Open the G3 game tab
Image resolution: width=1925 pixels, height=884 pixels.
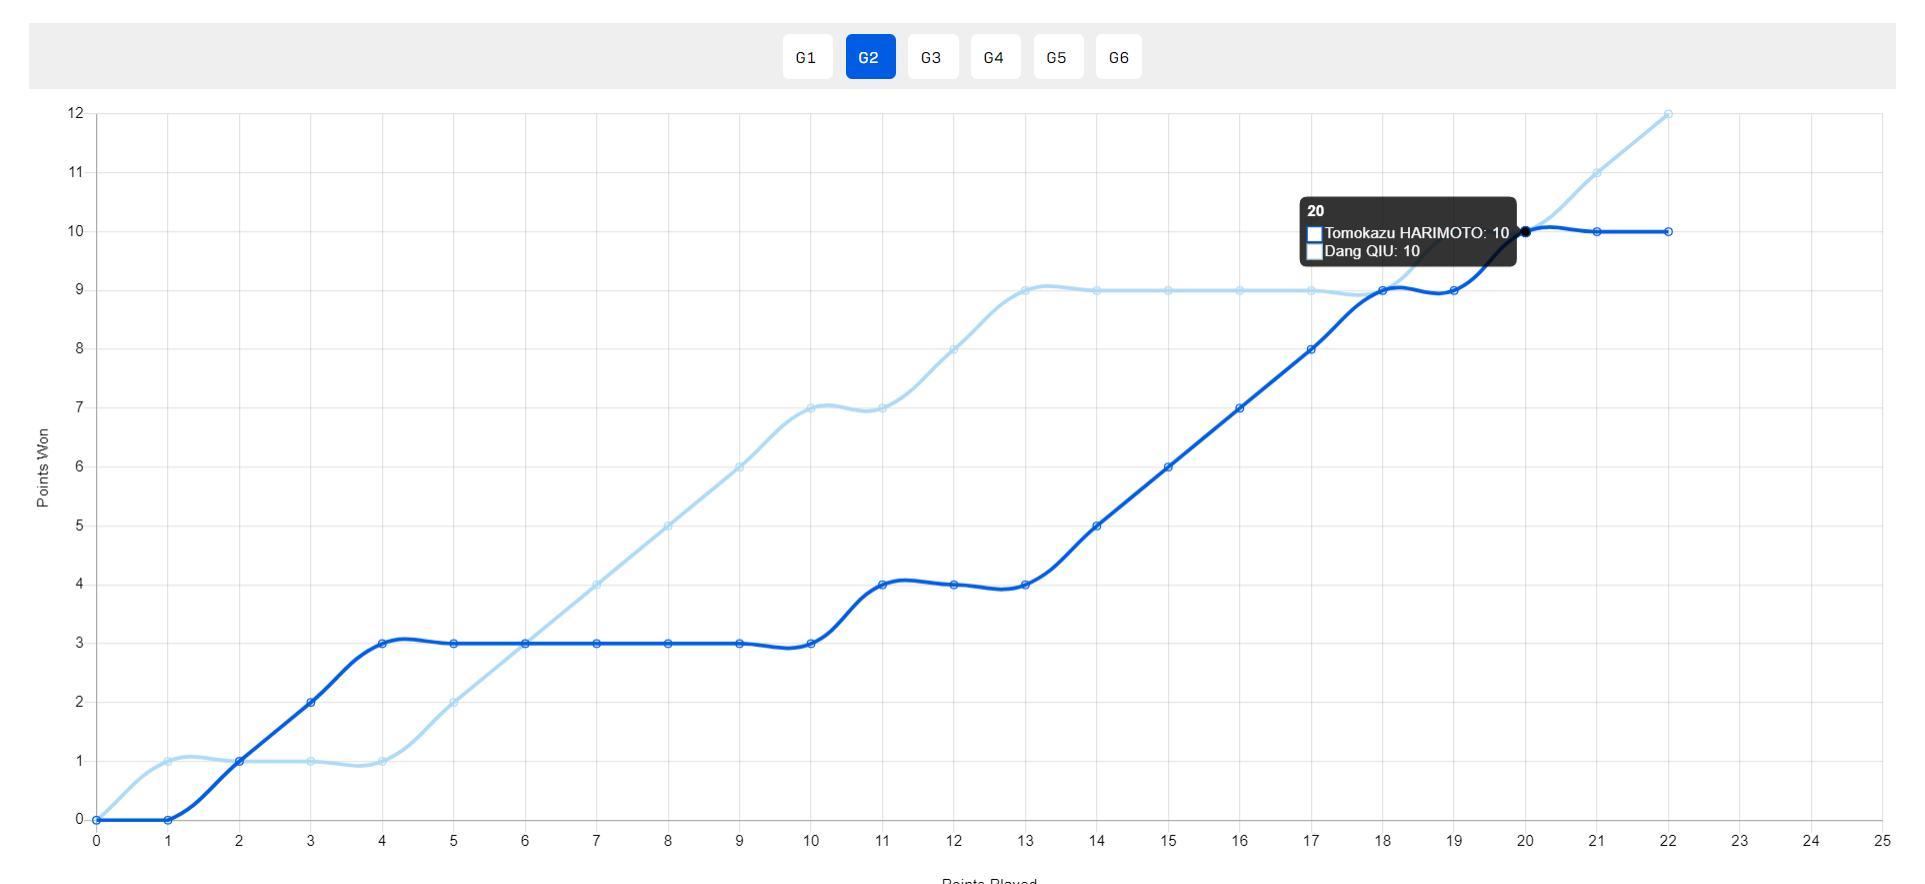pos(932,57)
